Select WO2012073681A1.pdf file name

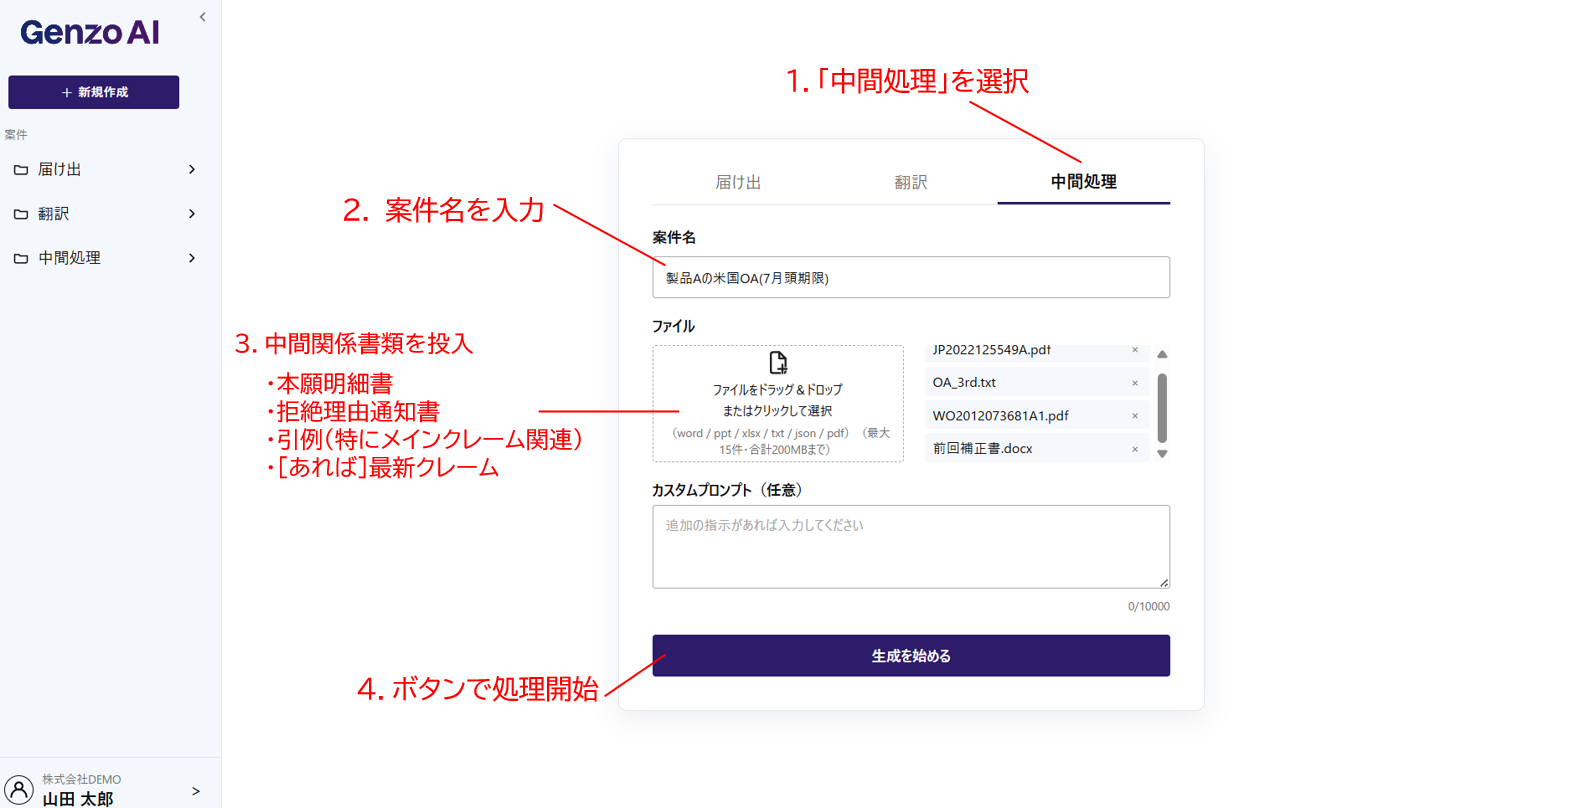[x=1000, y=416]
